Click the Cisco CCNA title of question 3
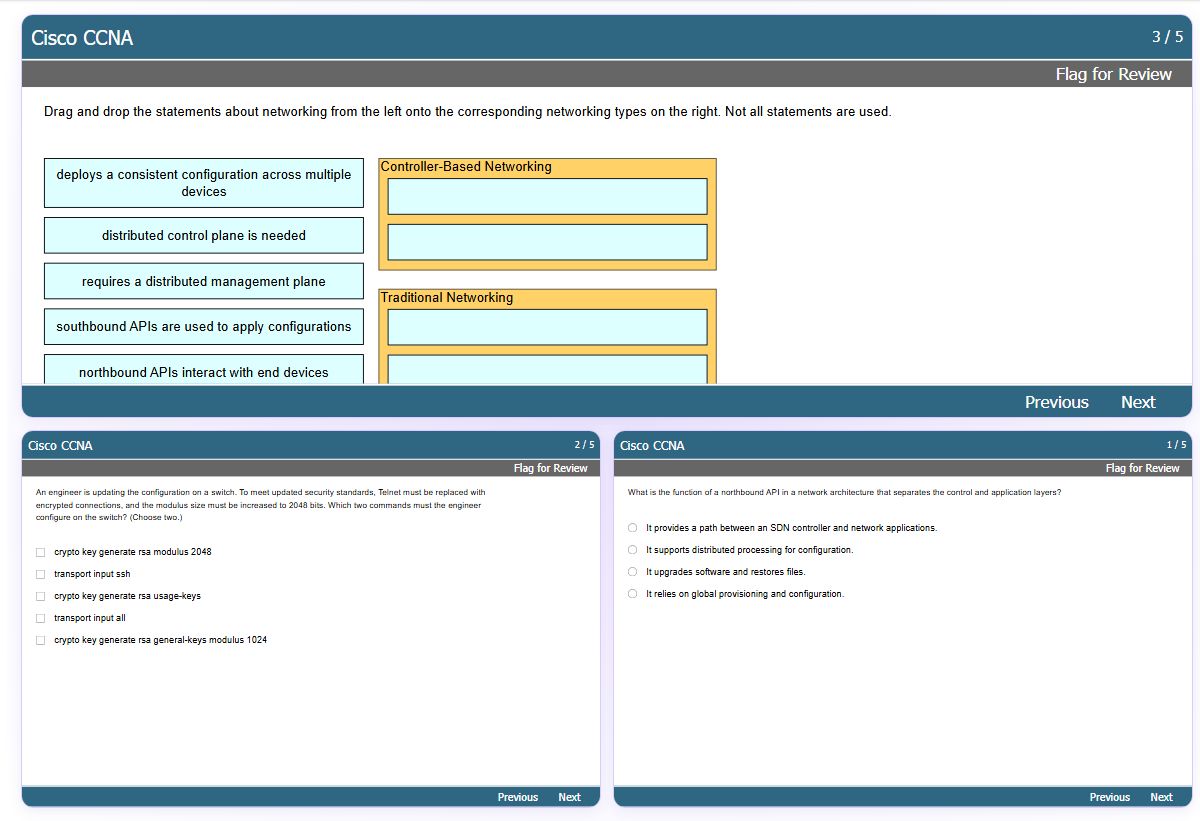Image resolution: width=1200 pixels, height=821 pixels. pyautogui.click(x=82, y=38)
